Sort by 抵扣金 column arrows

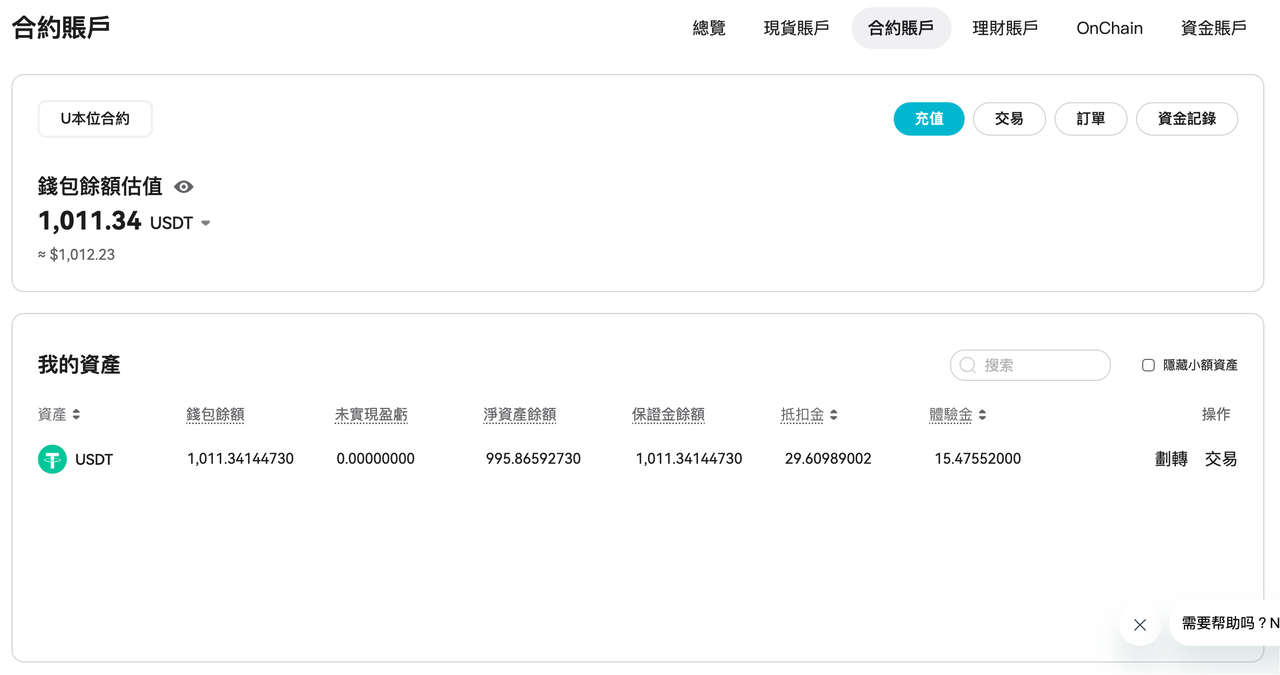tap(833, 414)
